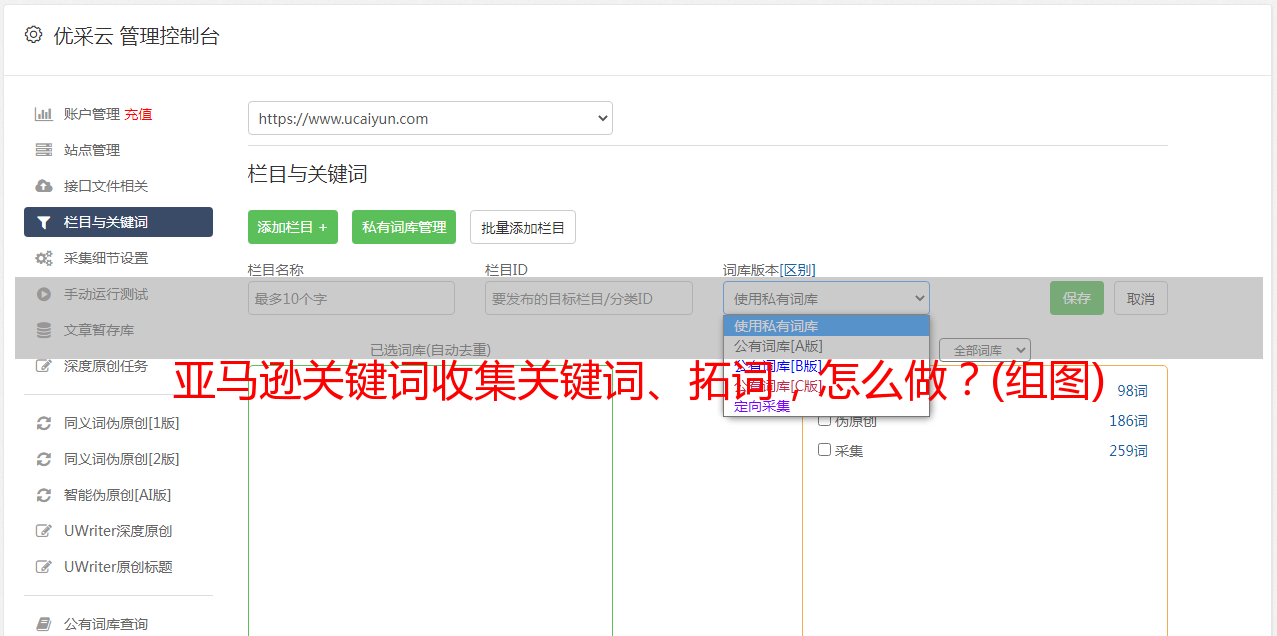Click the gears icon for 采集细节设置
Viewport: 1277px width, 636px height.
(43, 258)
